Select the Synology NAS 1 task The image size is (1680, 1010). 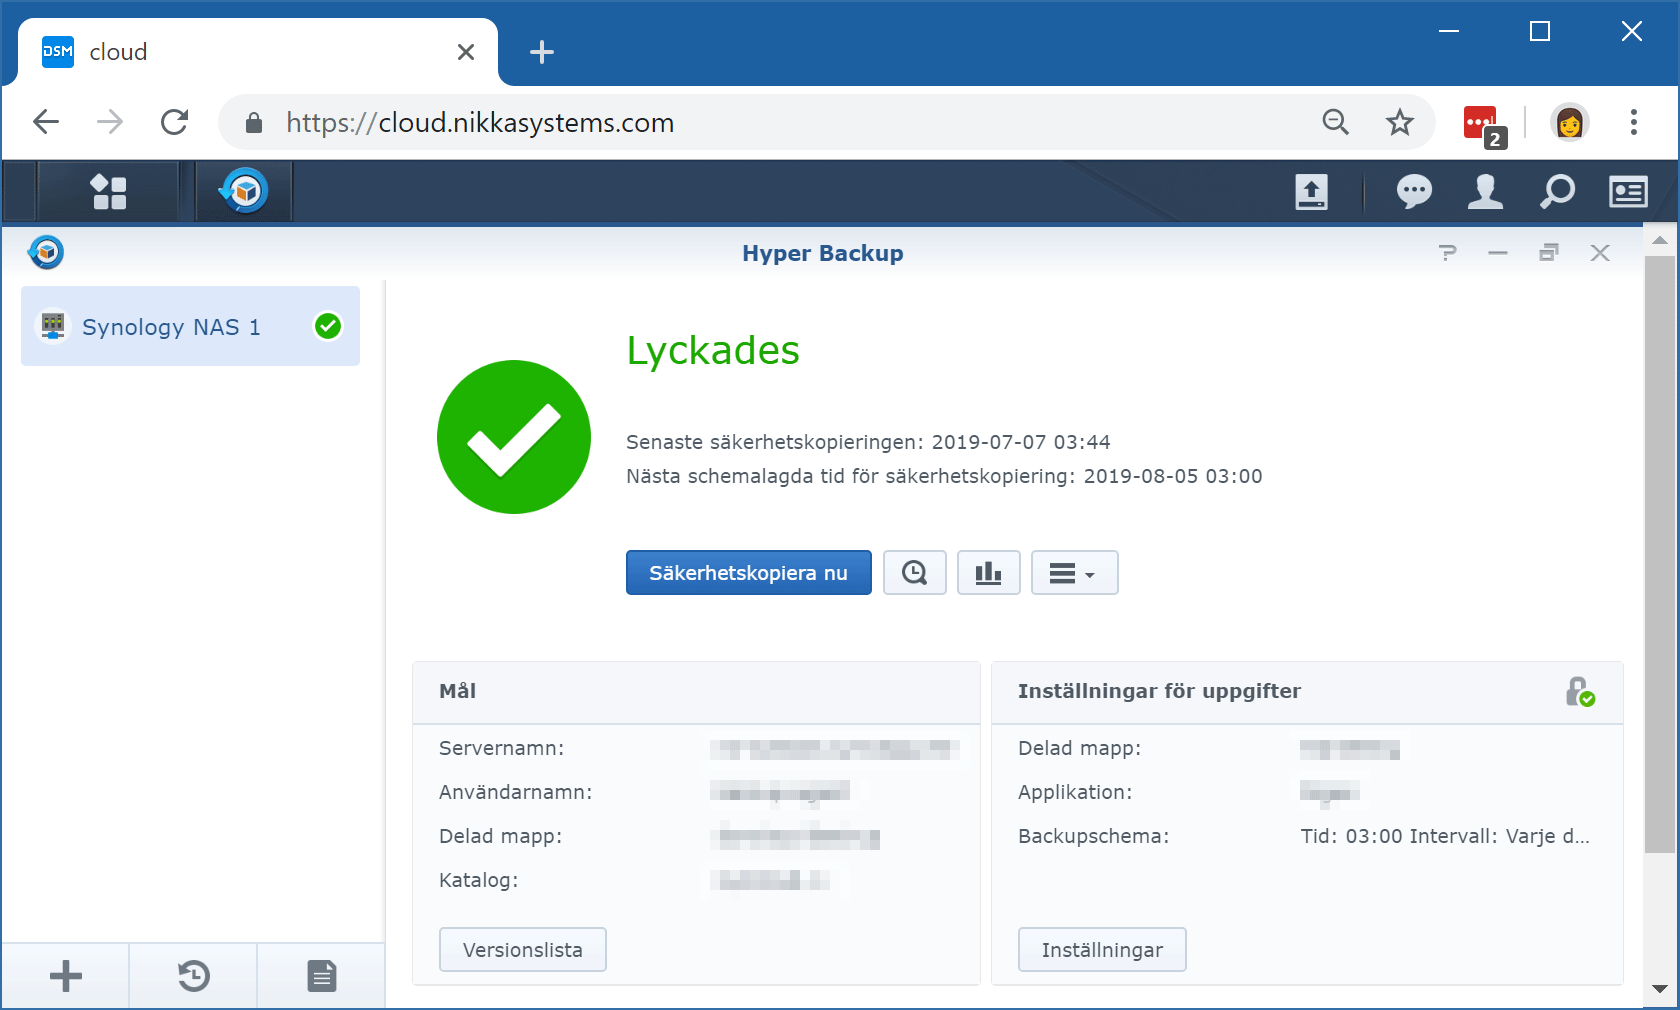tap(190, 326)
